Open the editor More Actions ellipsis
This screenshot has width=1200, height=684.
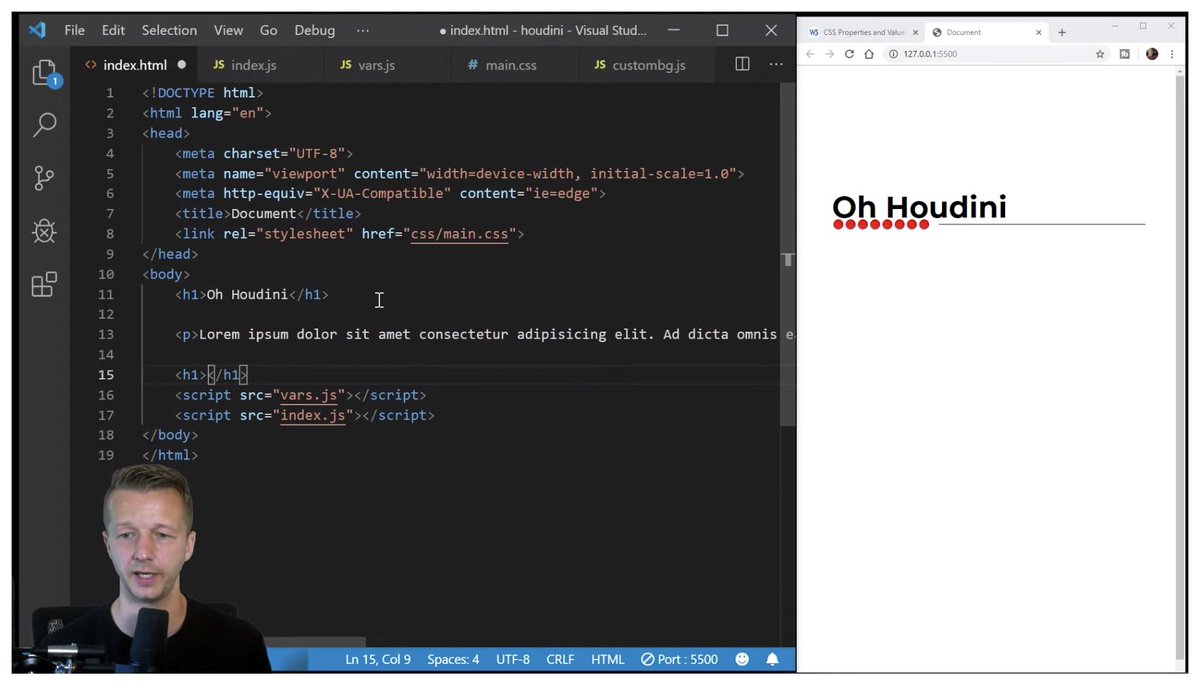(776, 64)
